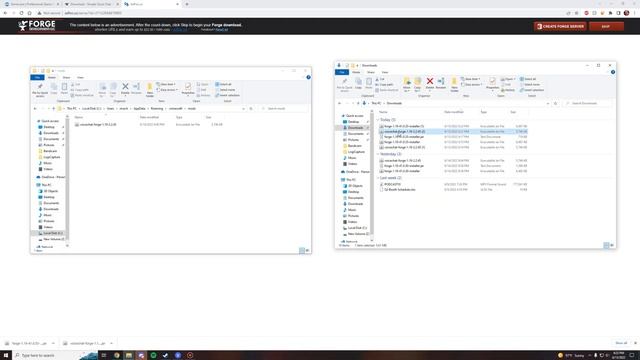
Task: Click the red SKIP button
Action: click(606, 27)
